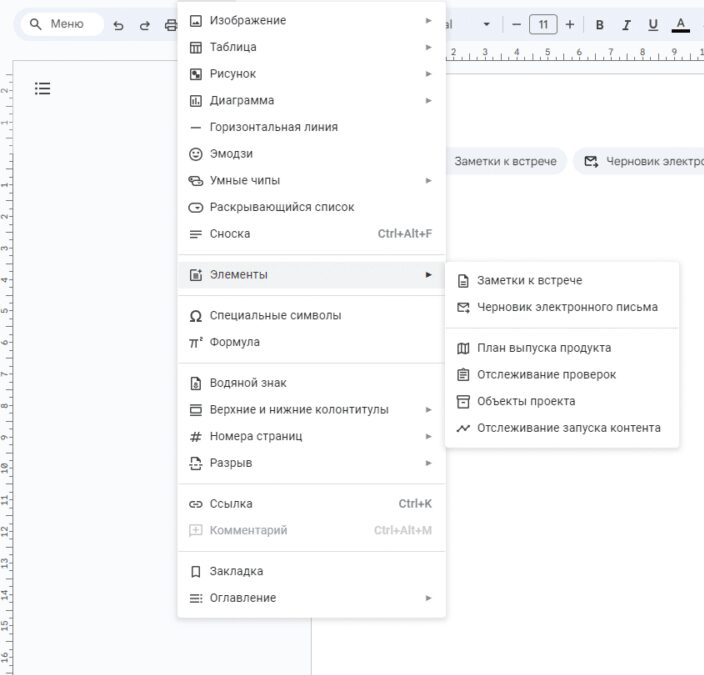Toggle Bold formatting
The image size is (704, 675).
coord(600,25)
